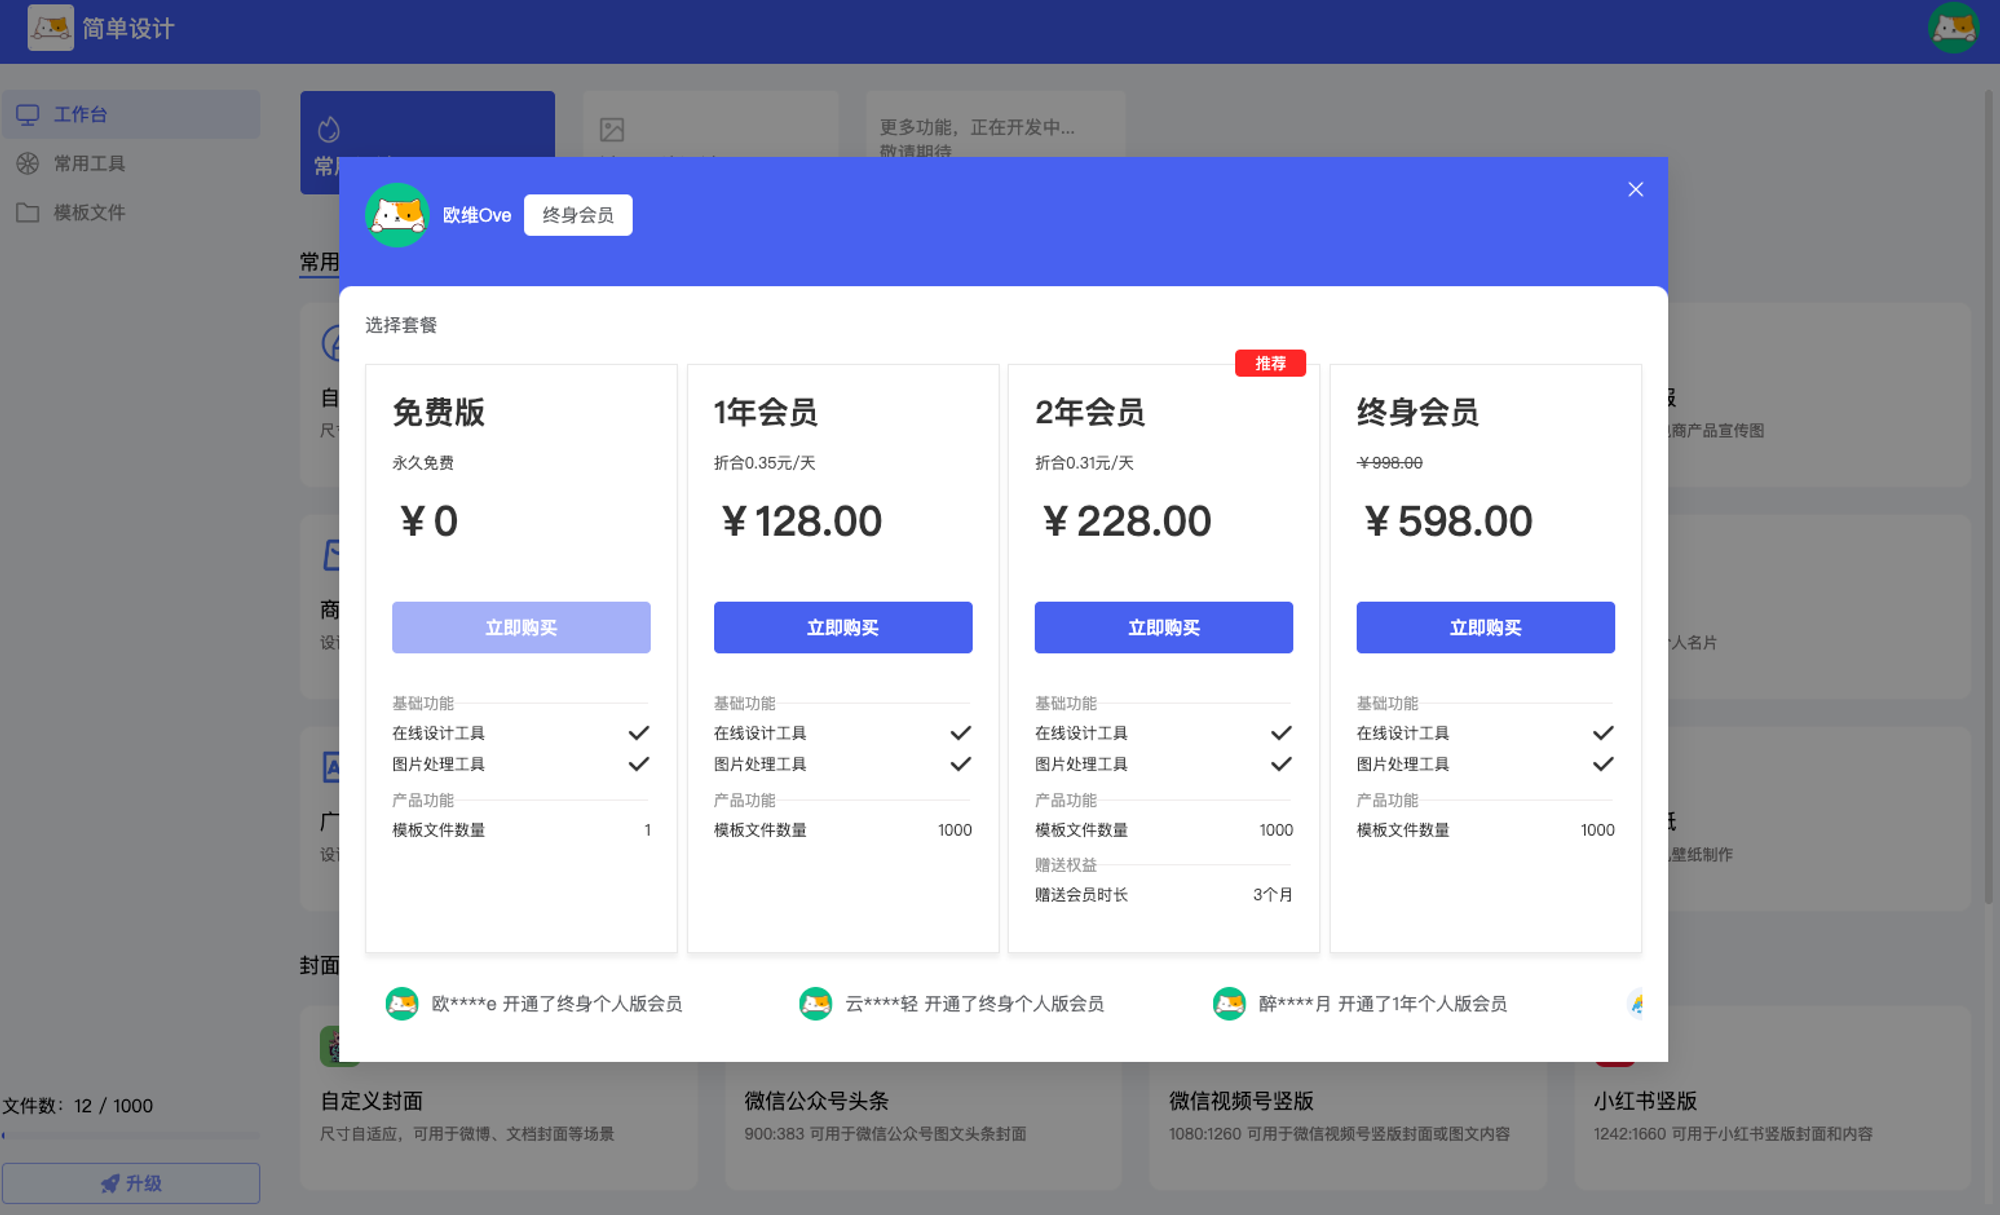The height and width of the screenshot is (1215, 2000).
Task: Click the disabled 立即购买 under 免费版
Action: coord(521,627)
